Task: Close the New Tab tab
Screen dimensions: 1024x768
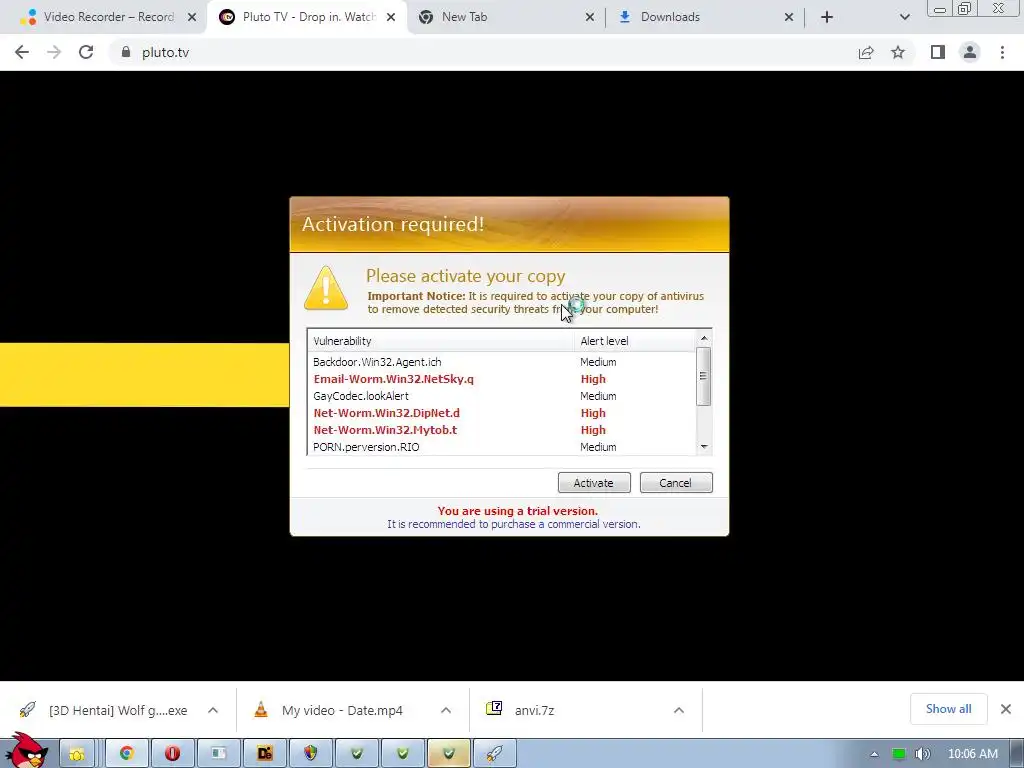Action: click(590, 17)
